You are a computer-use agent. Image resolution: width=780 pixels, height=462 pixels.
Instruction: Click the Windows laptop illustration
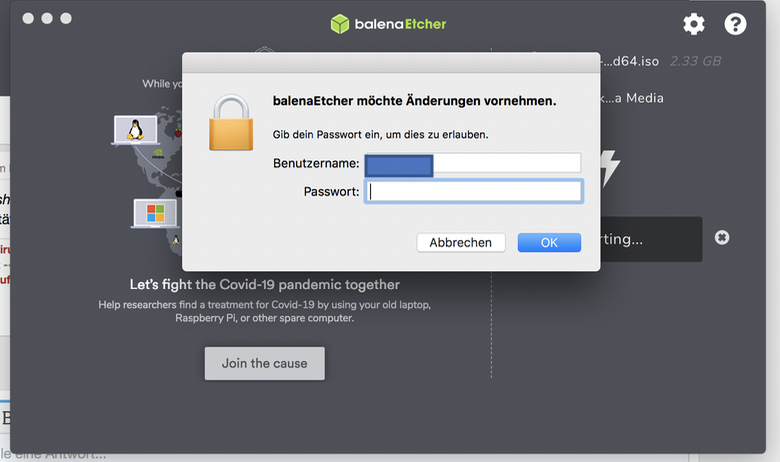155,213
